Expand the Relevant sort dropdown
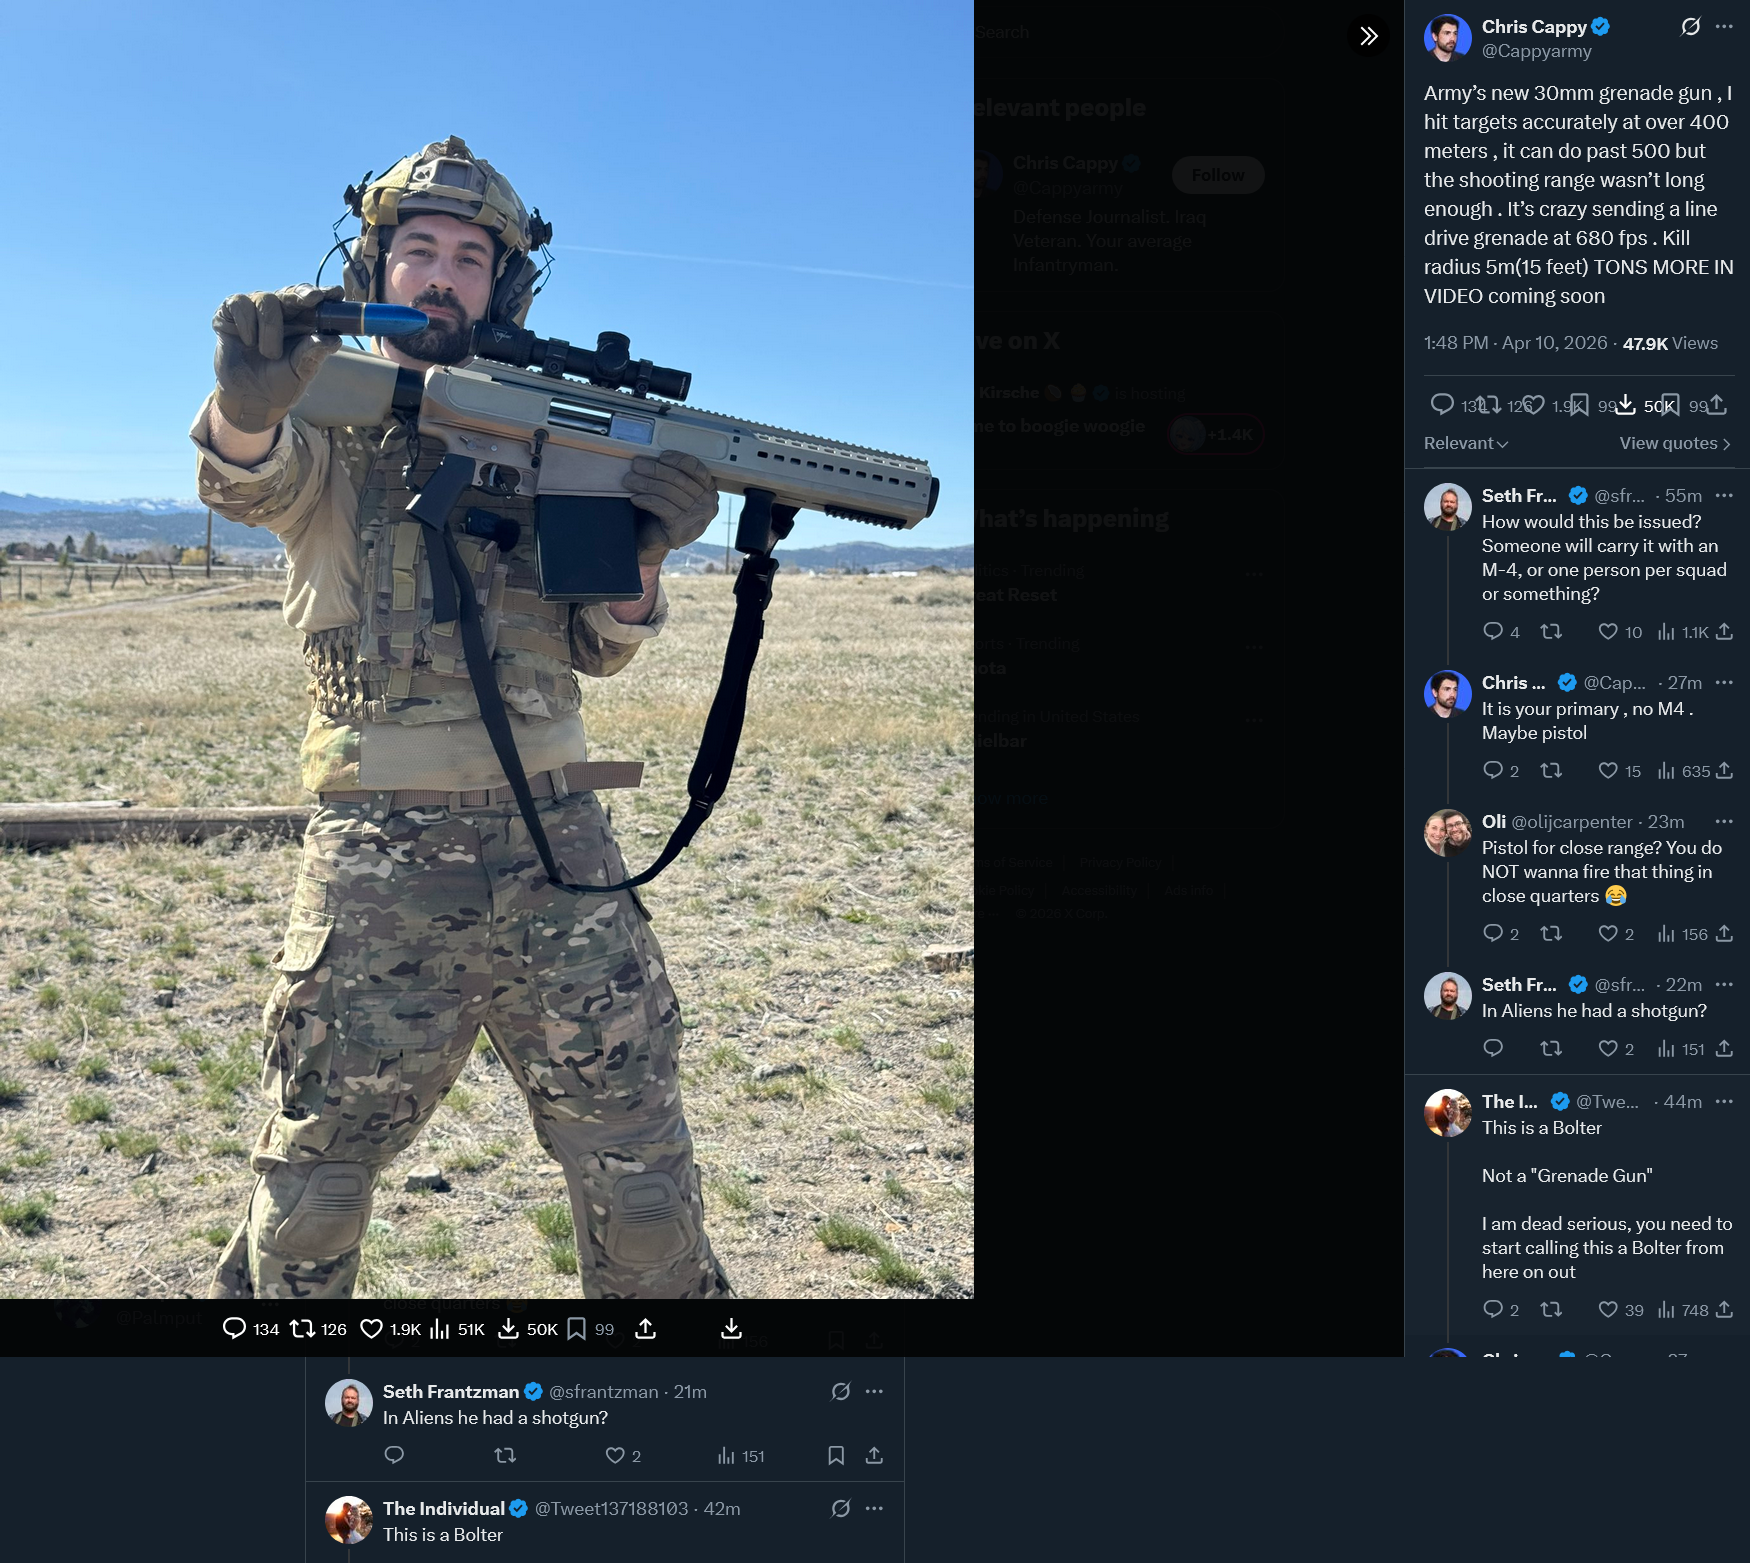 pos(1466,443)
